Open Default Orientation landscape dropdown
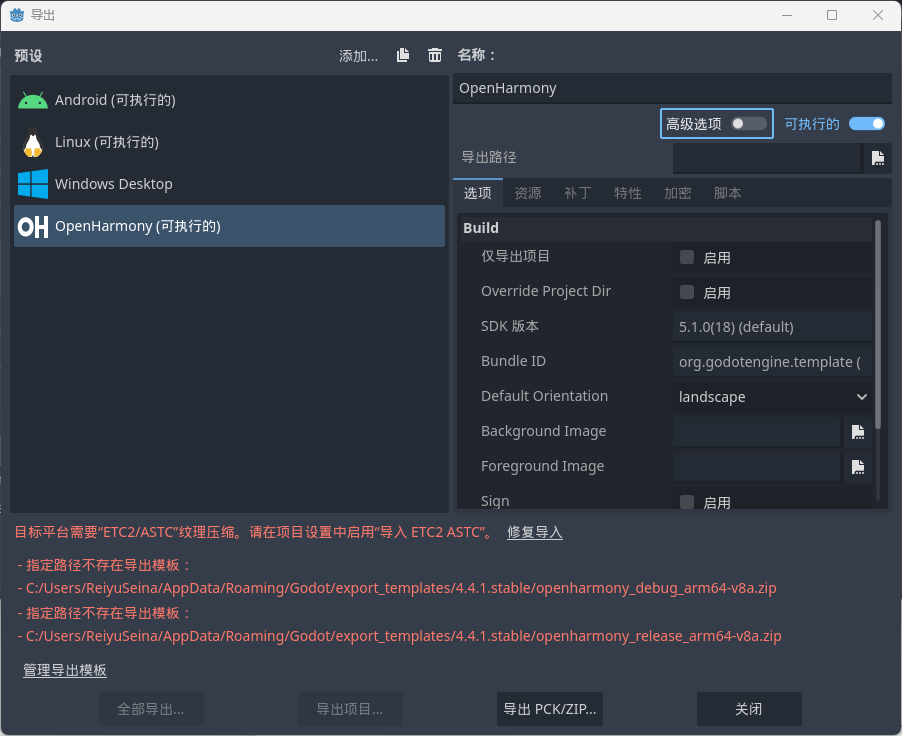 click(x=772, y=397)
